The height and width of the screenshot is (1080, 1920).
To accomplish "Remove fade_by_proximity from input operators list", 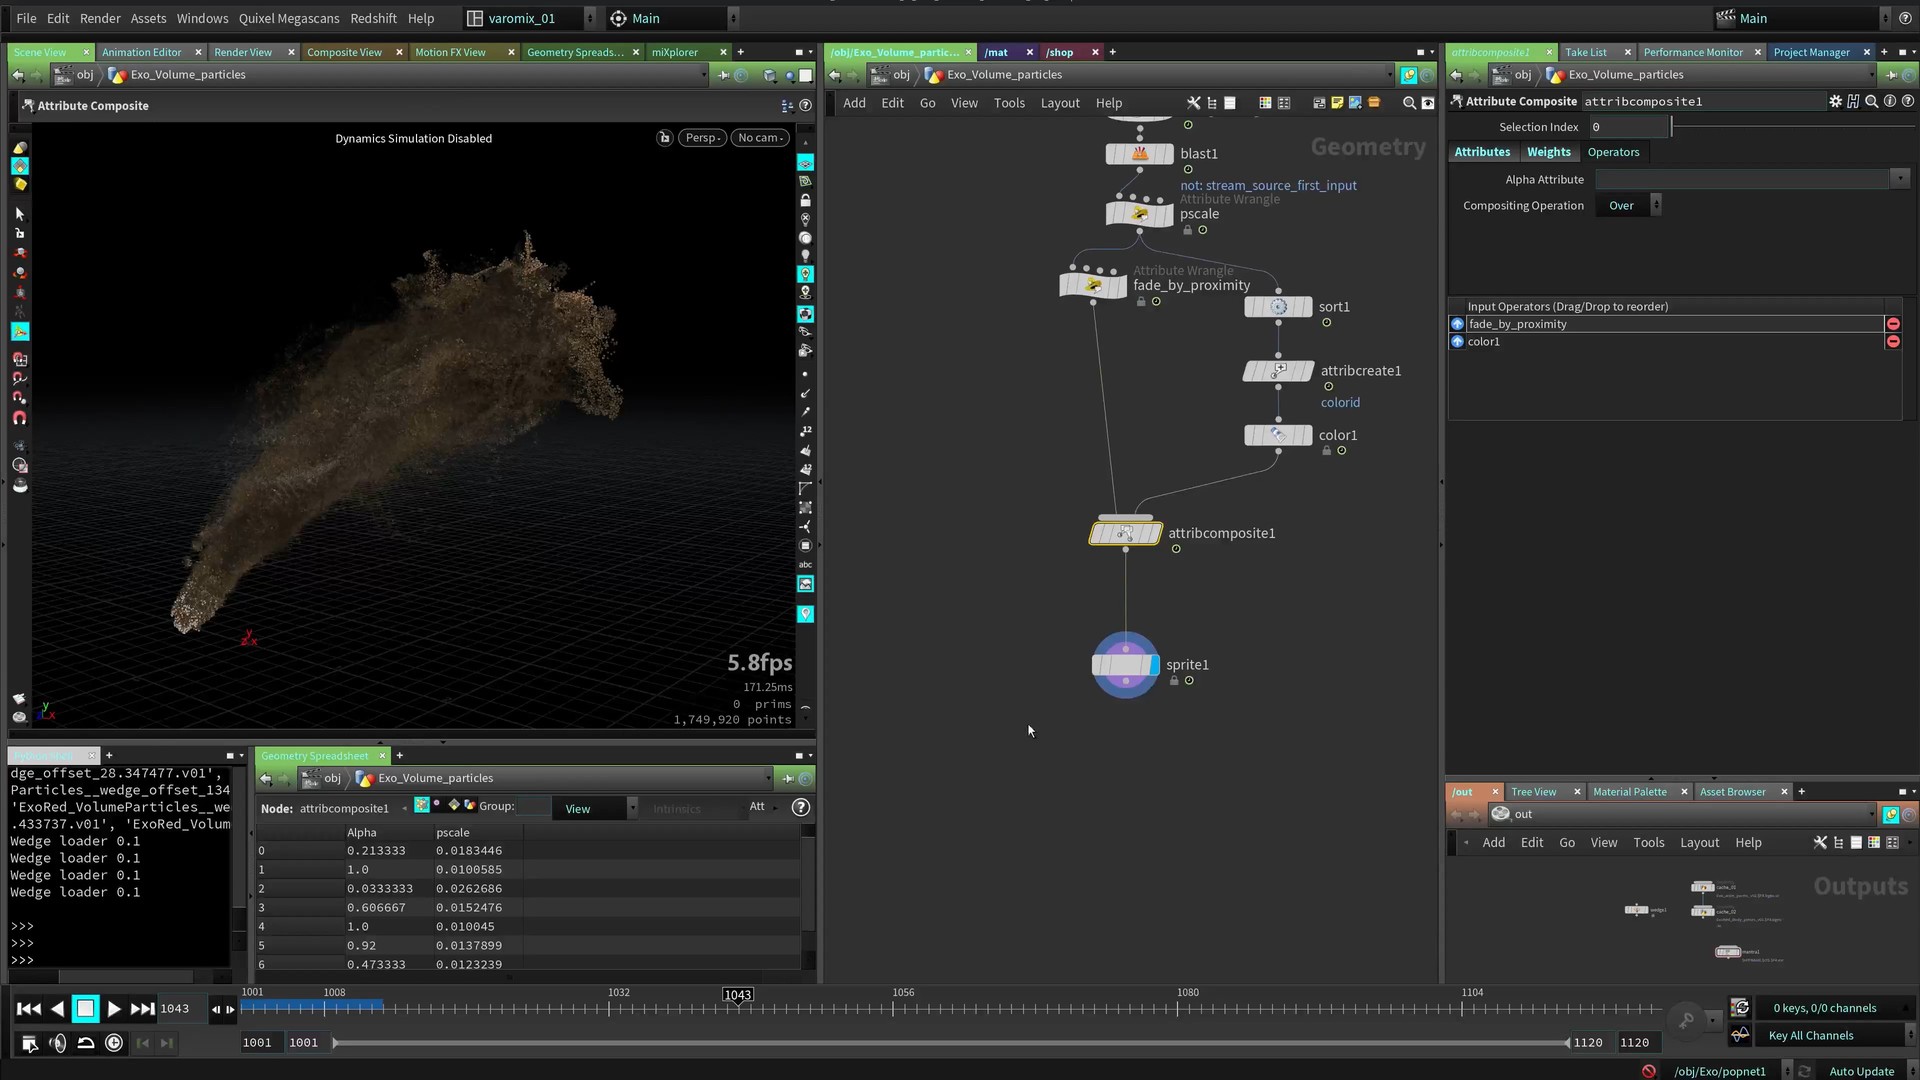I will click(x=1892, y=324).
